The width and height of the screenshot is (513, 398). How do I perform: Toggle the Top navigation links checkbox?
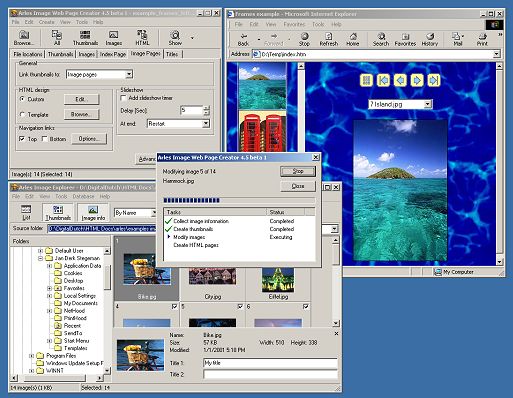[x=22, y=139]
